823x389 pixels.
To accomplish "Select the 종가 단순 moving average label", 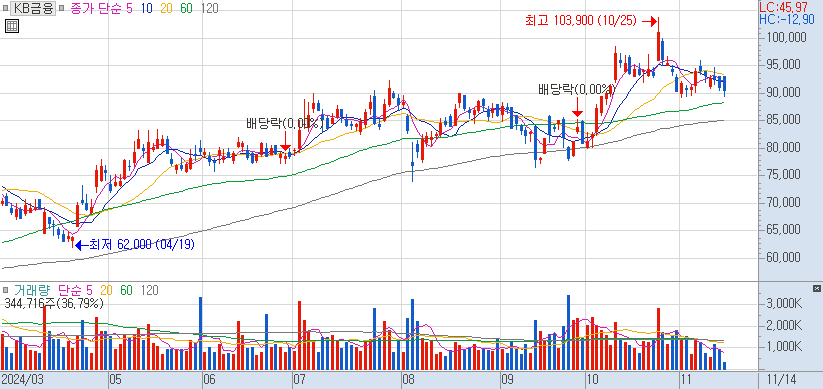I will coord(95,8).
